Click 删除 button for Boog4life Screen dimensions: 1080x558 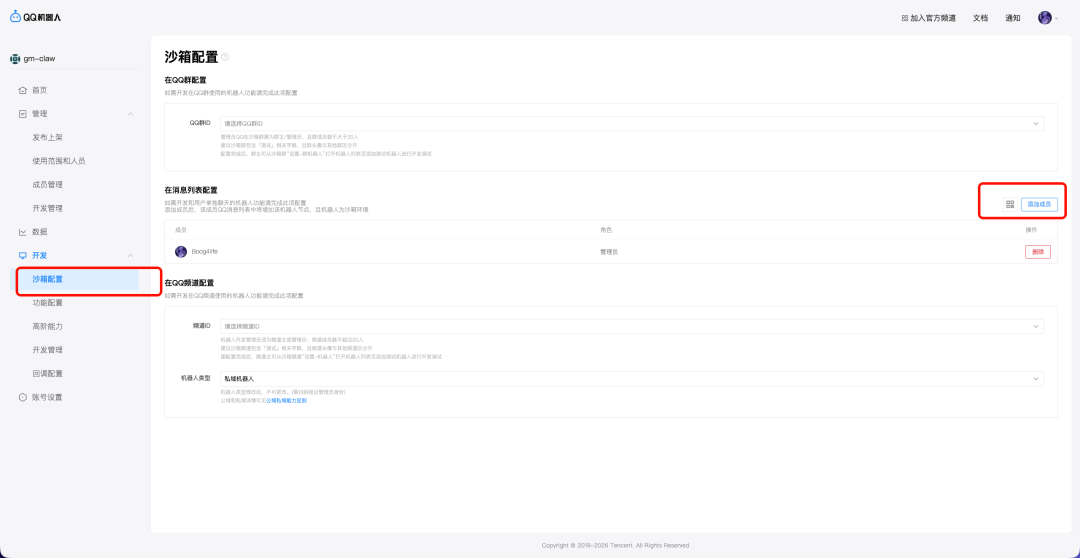click(x=1038, y=252)
